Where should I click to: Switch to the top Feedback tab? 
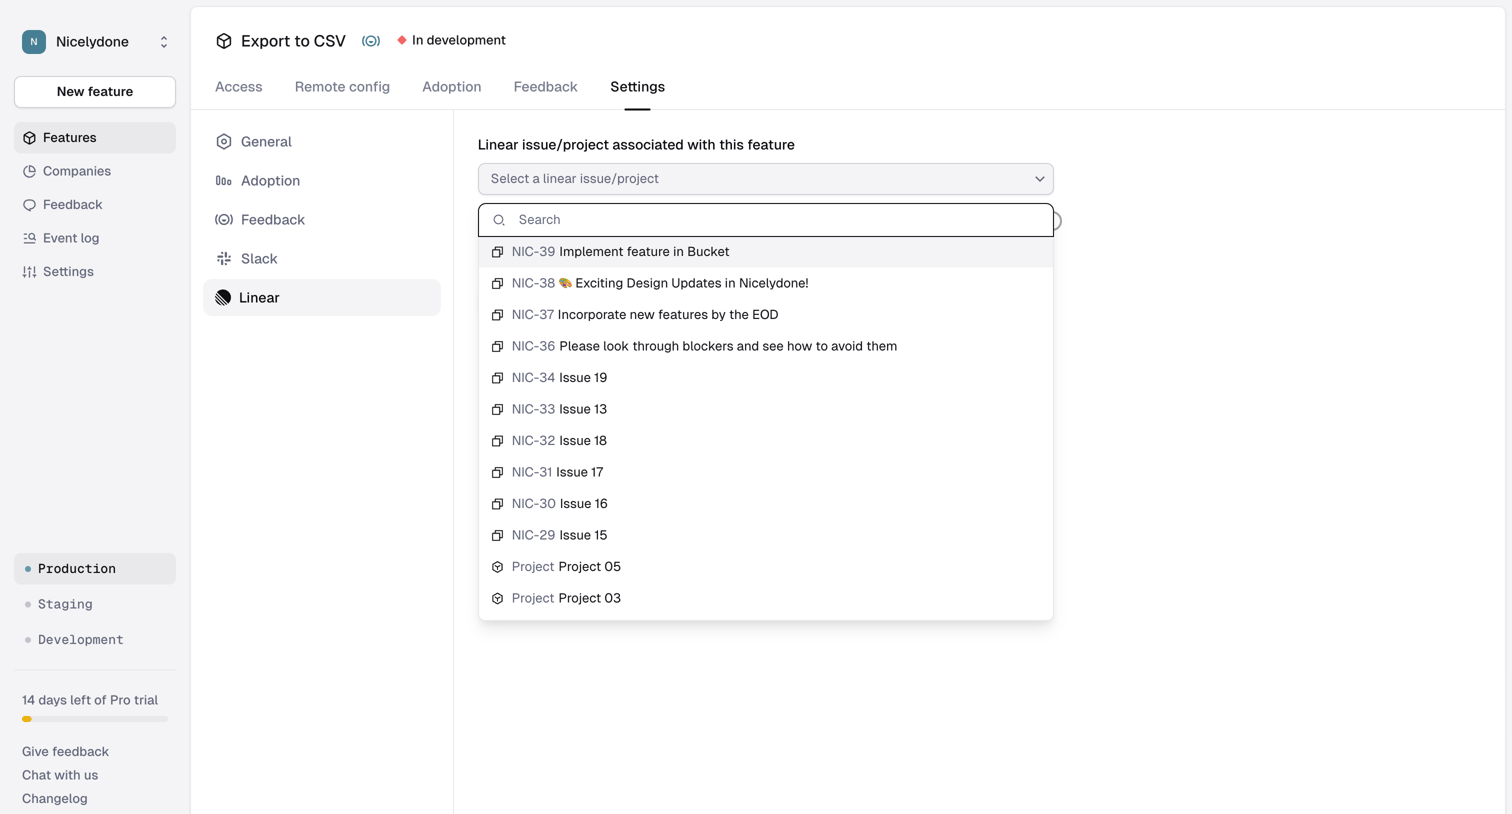click(x=546, y=87)
